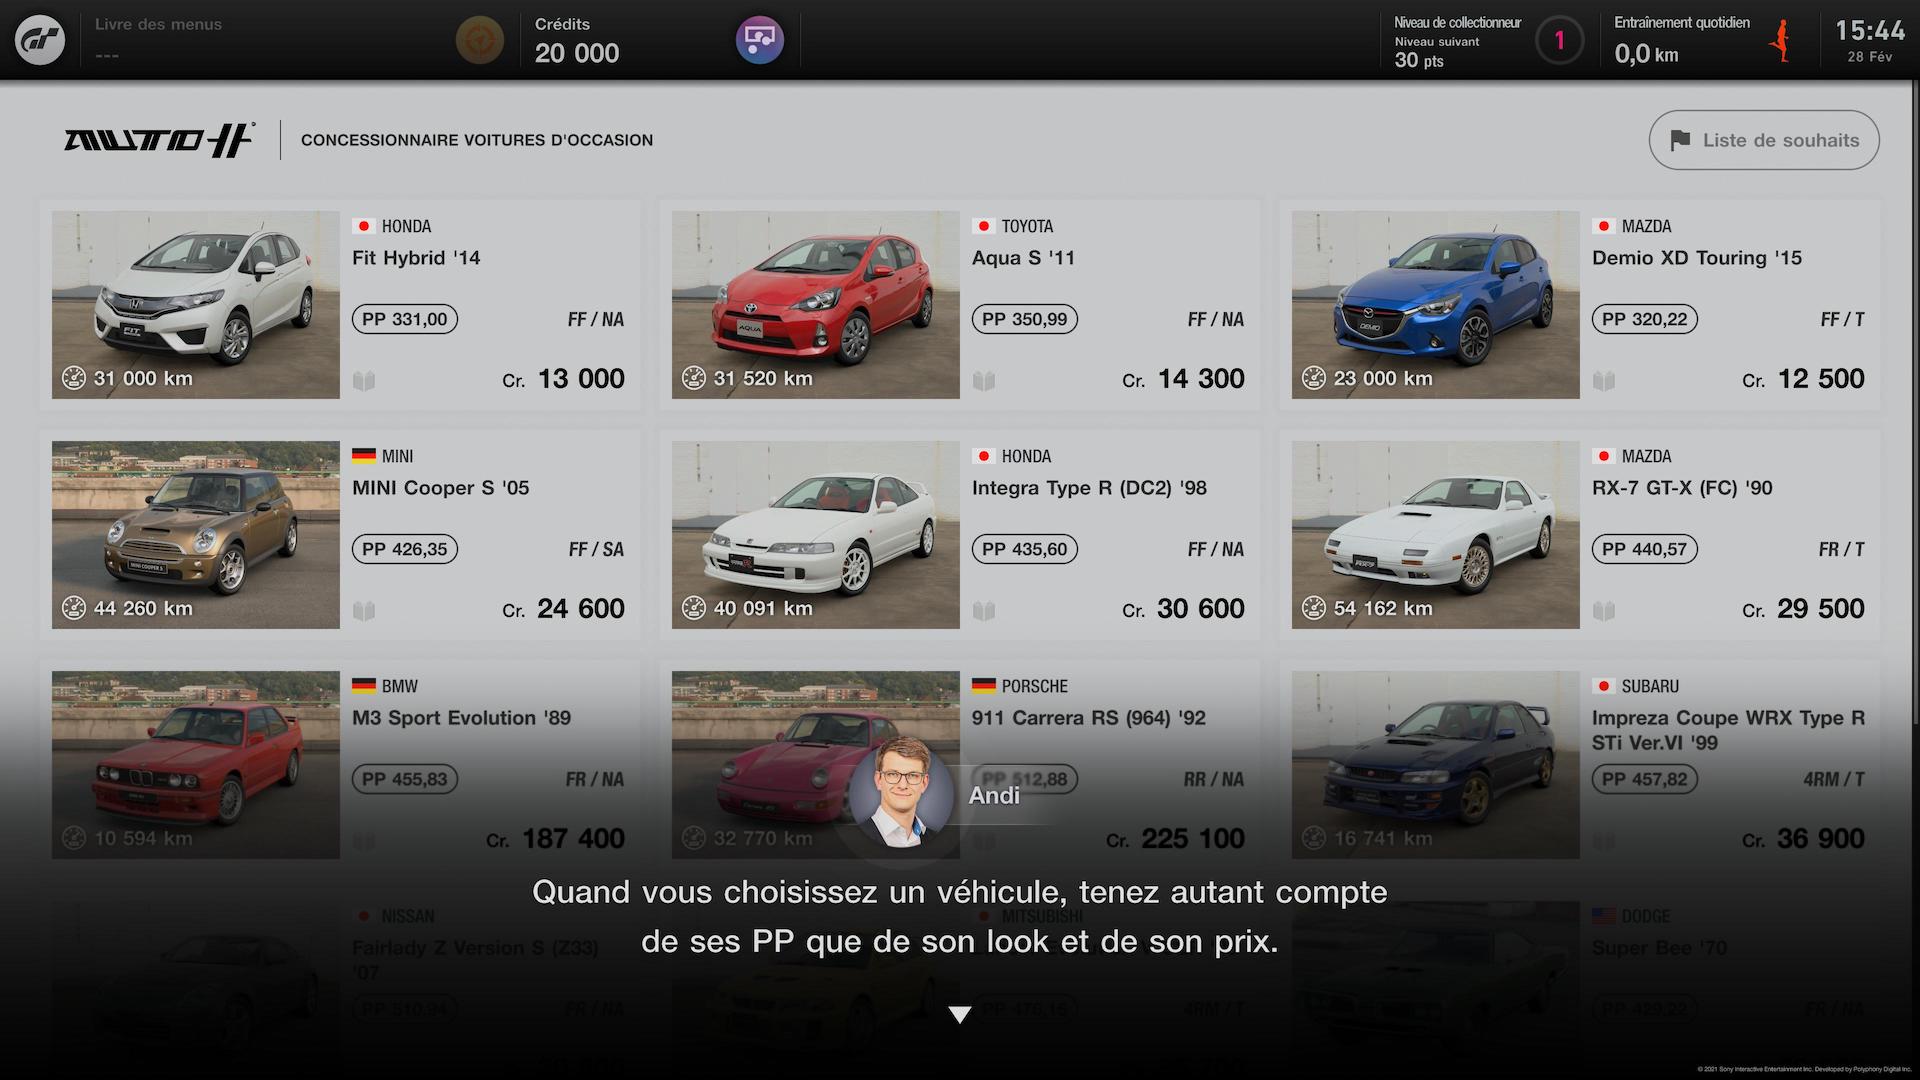This screenshot has height=1080, width=1920.
Task: Click brochure icon on Fit Hybrid card
Action: tap(364, 380)
